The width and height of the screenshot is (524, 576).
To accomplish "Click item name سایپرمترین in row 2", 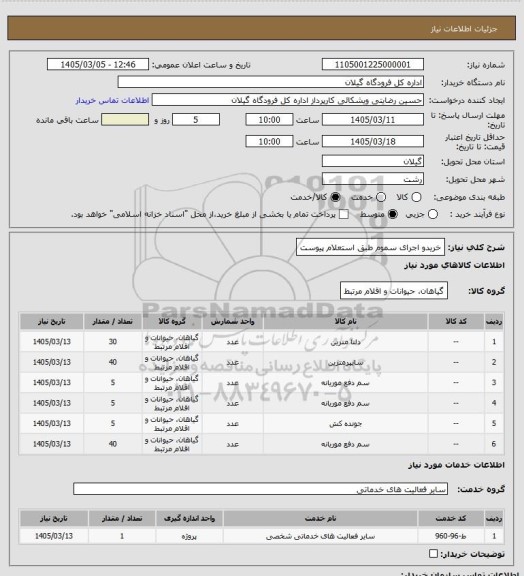I will click(x=345, y=363).
